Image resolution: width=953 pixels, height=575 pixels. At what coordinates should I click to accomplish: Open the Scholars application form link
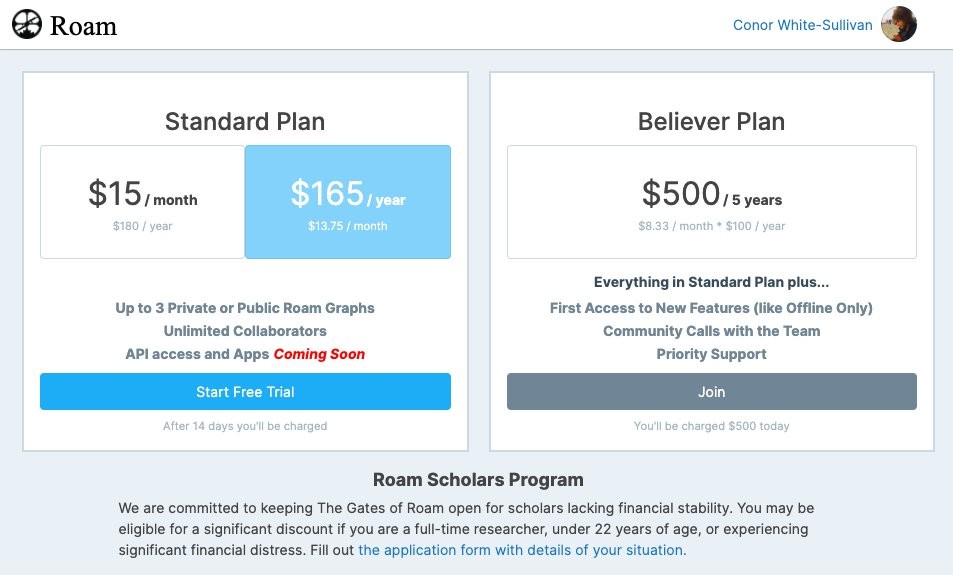point(522,550)
